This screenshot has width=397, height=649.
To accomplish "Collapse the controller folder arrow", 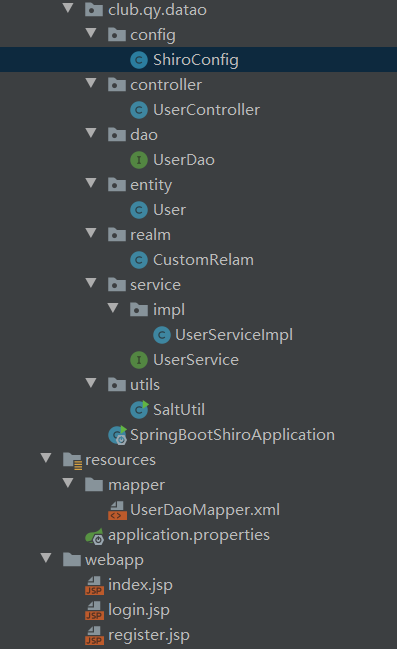I will (91, 83).
